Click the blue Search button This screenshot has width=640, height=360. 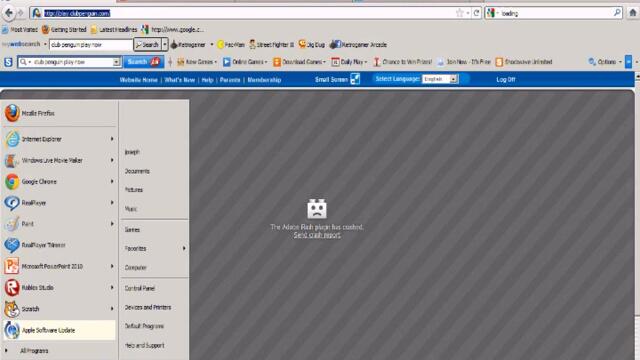(143, 62)
